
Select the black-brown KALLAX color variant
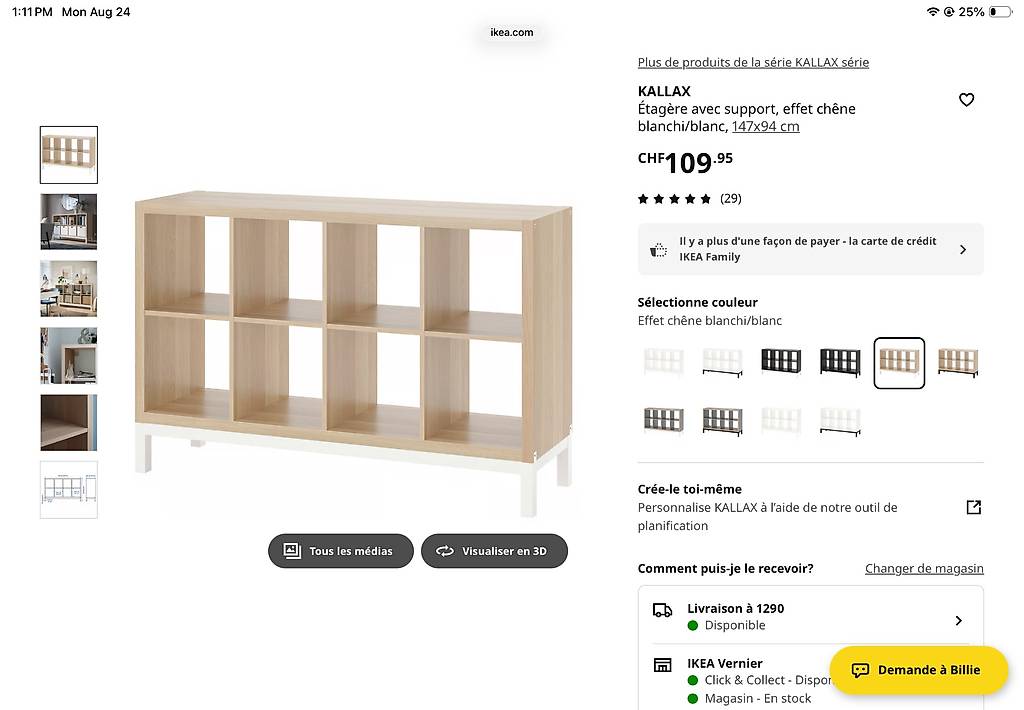point(781,361)
